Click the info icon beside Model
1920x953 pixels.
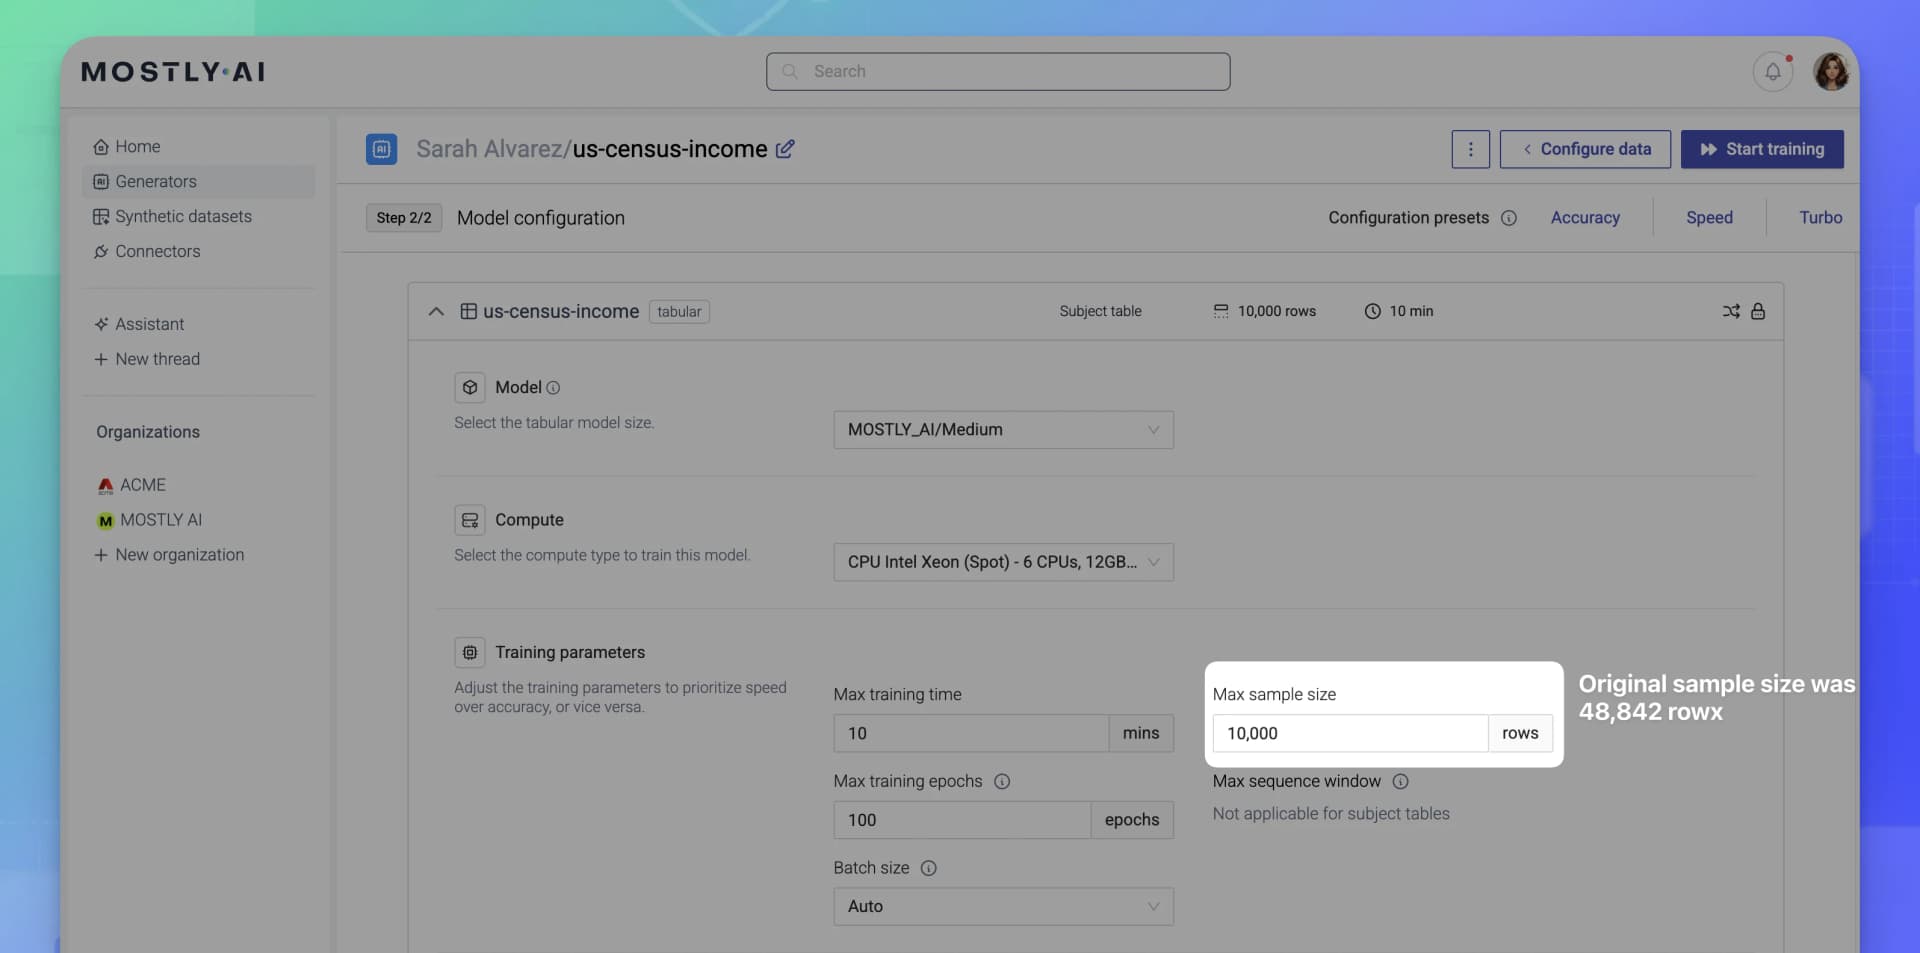coord(551,387)
